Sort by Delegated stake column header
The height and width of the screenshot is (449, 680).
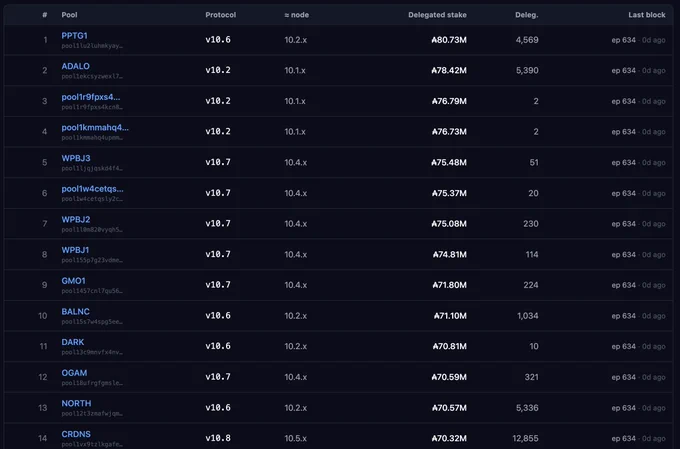tap(437, 15)
